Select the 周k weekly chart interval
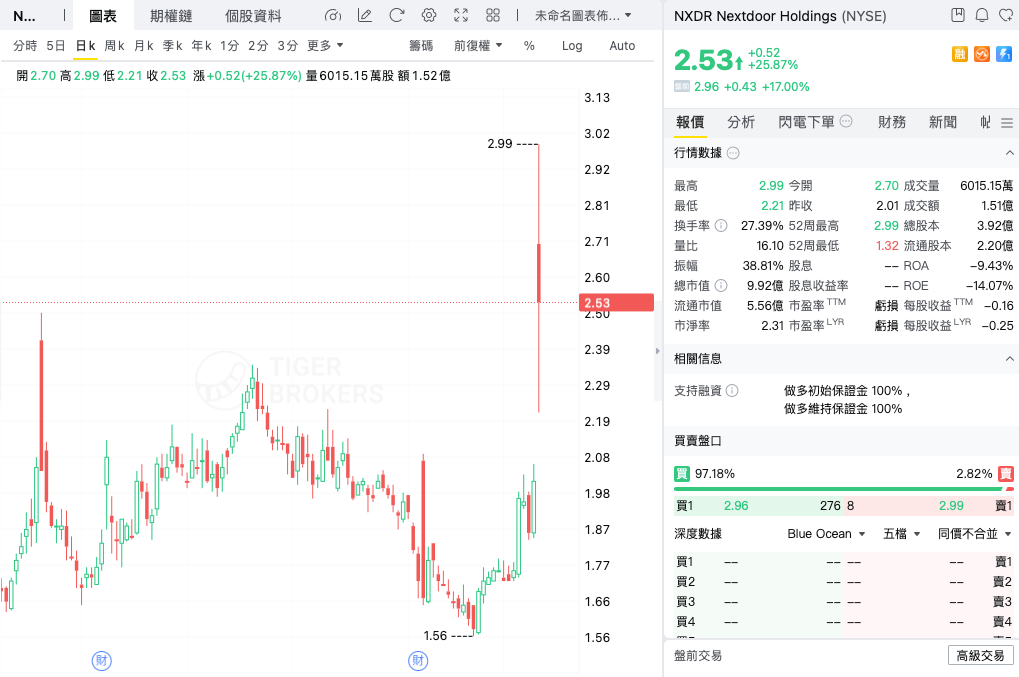Viewport: 1019px width, 677px height. (114, 46)
